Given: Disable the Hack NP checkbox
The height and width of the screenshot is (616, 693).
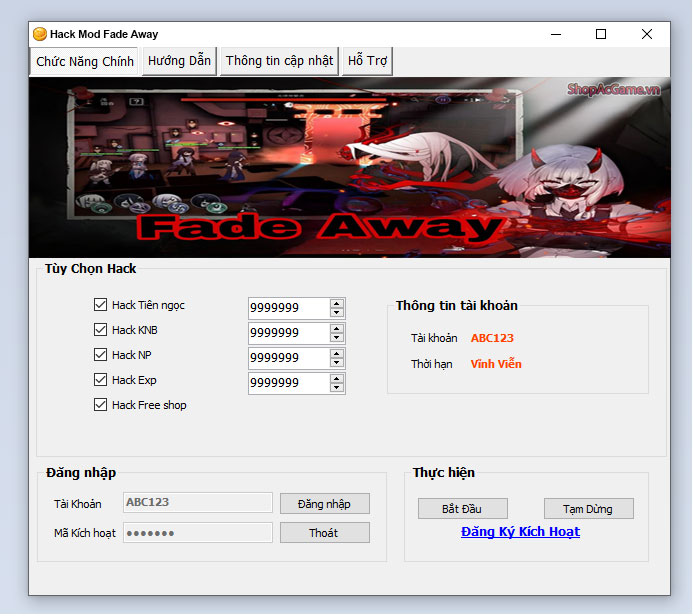Looking at the screenshot, I should click(100, 354).
